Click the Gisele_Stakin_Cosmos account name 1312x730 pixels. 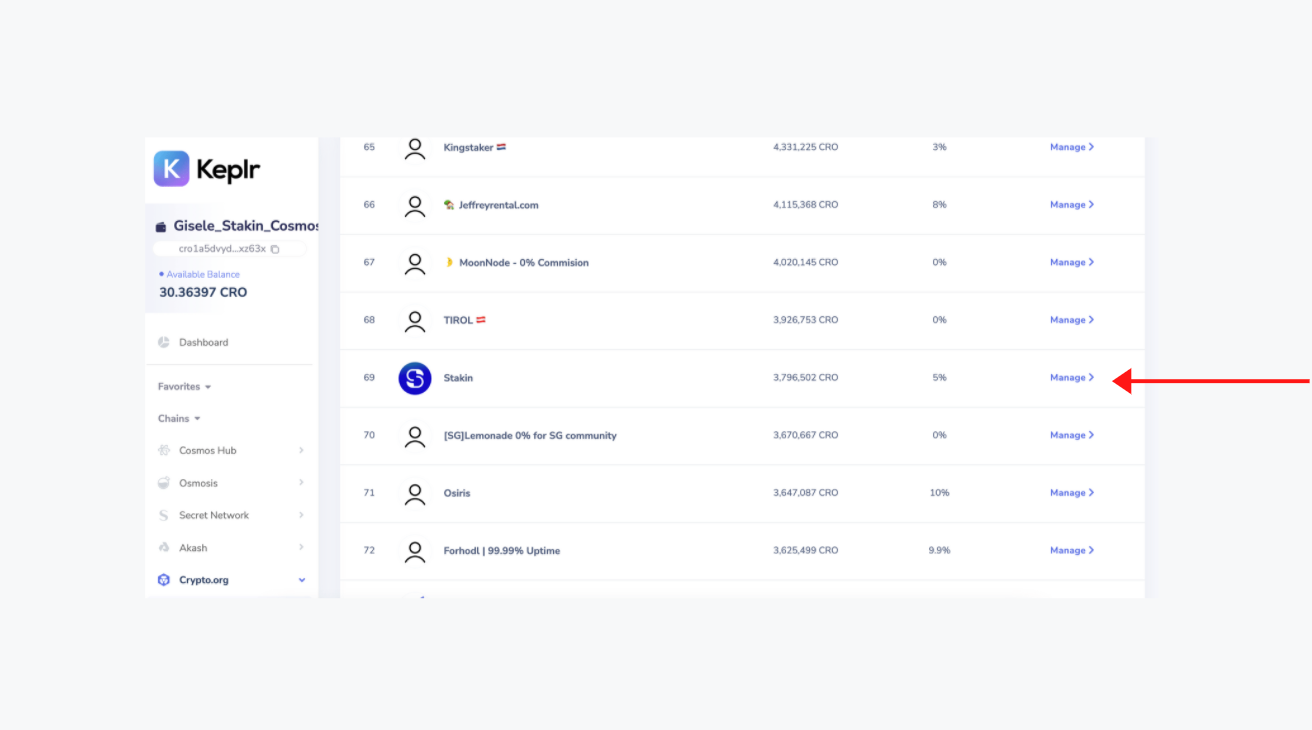tap(246, 226)
